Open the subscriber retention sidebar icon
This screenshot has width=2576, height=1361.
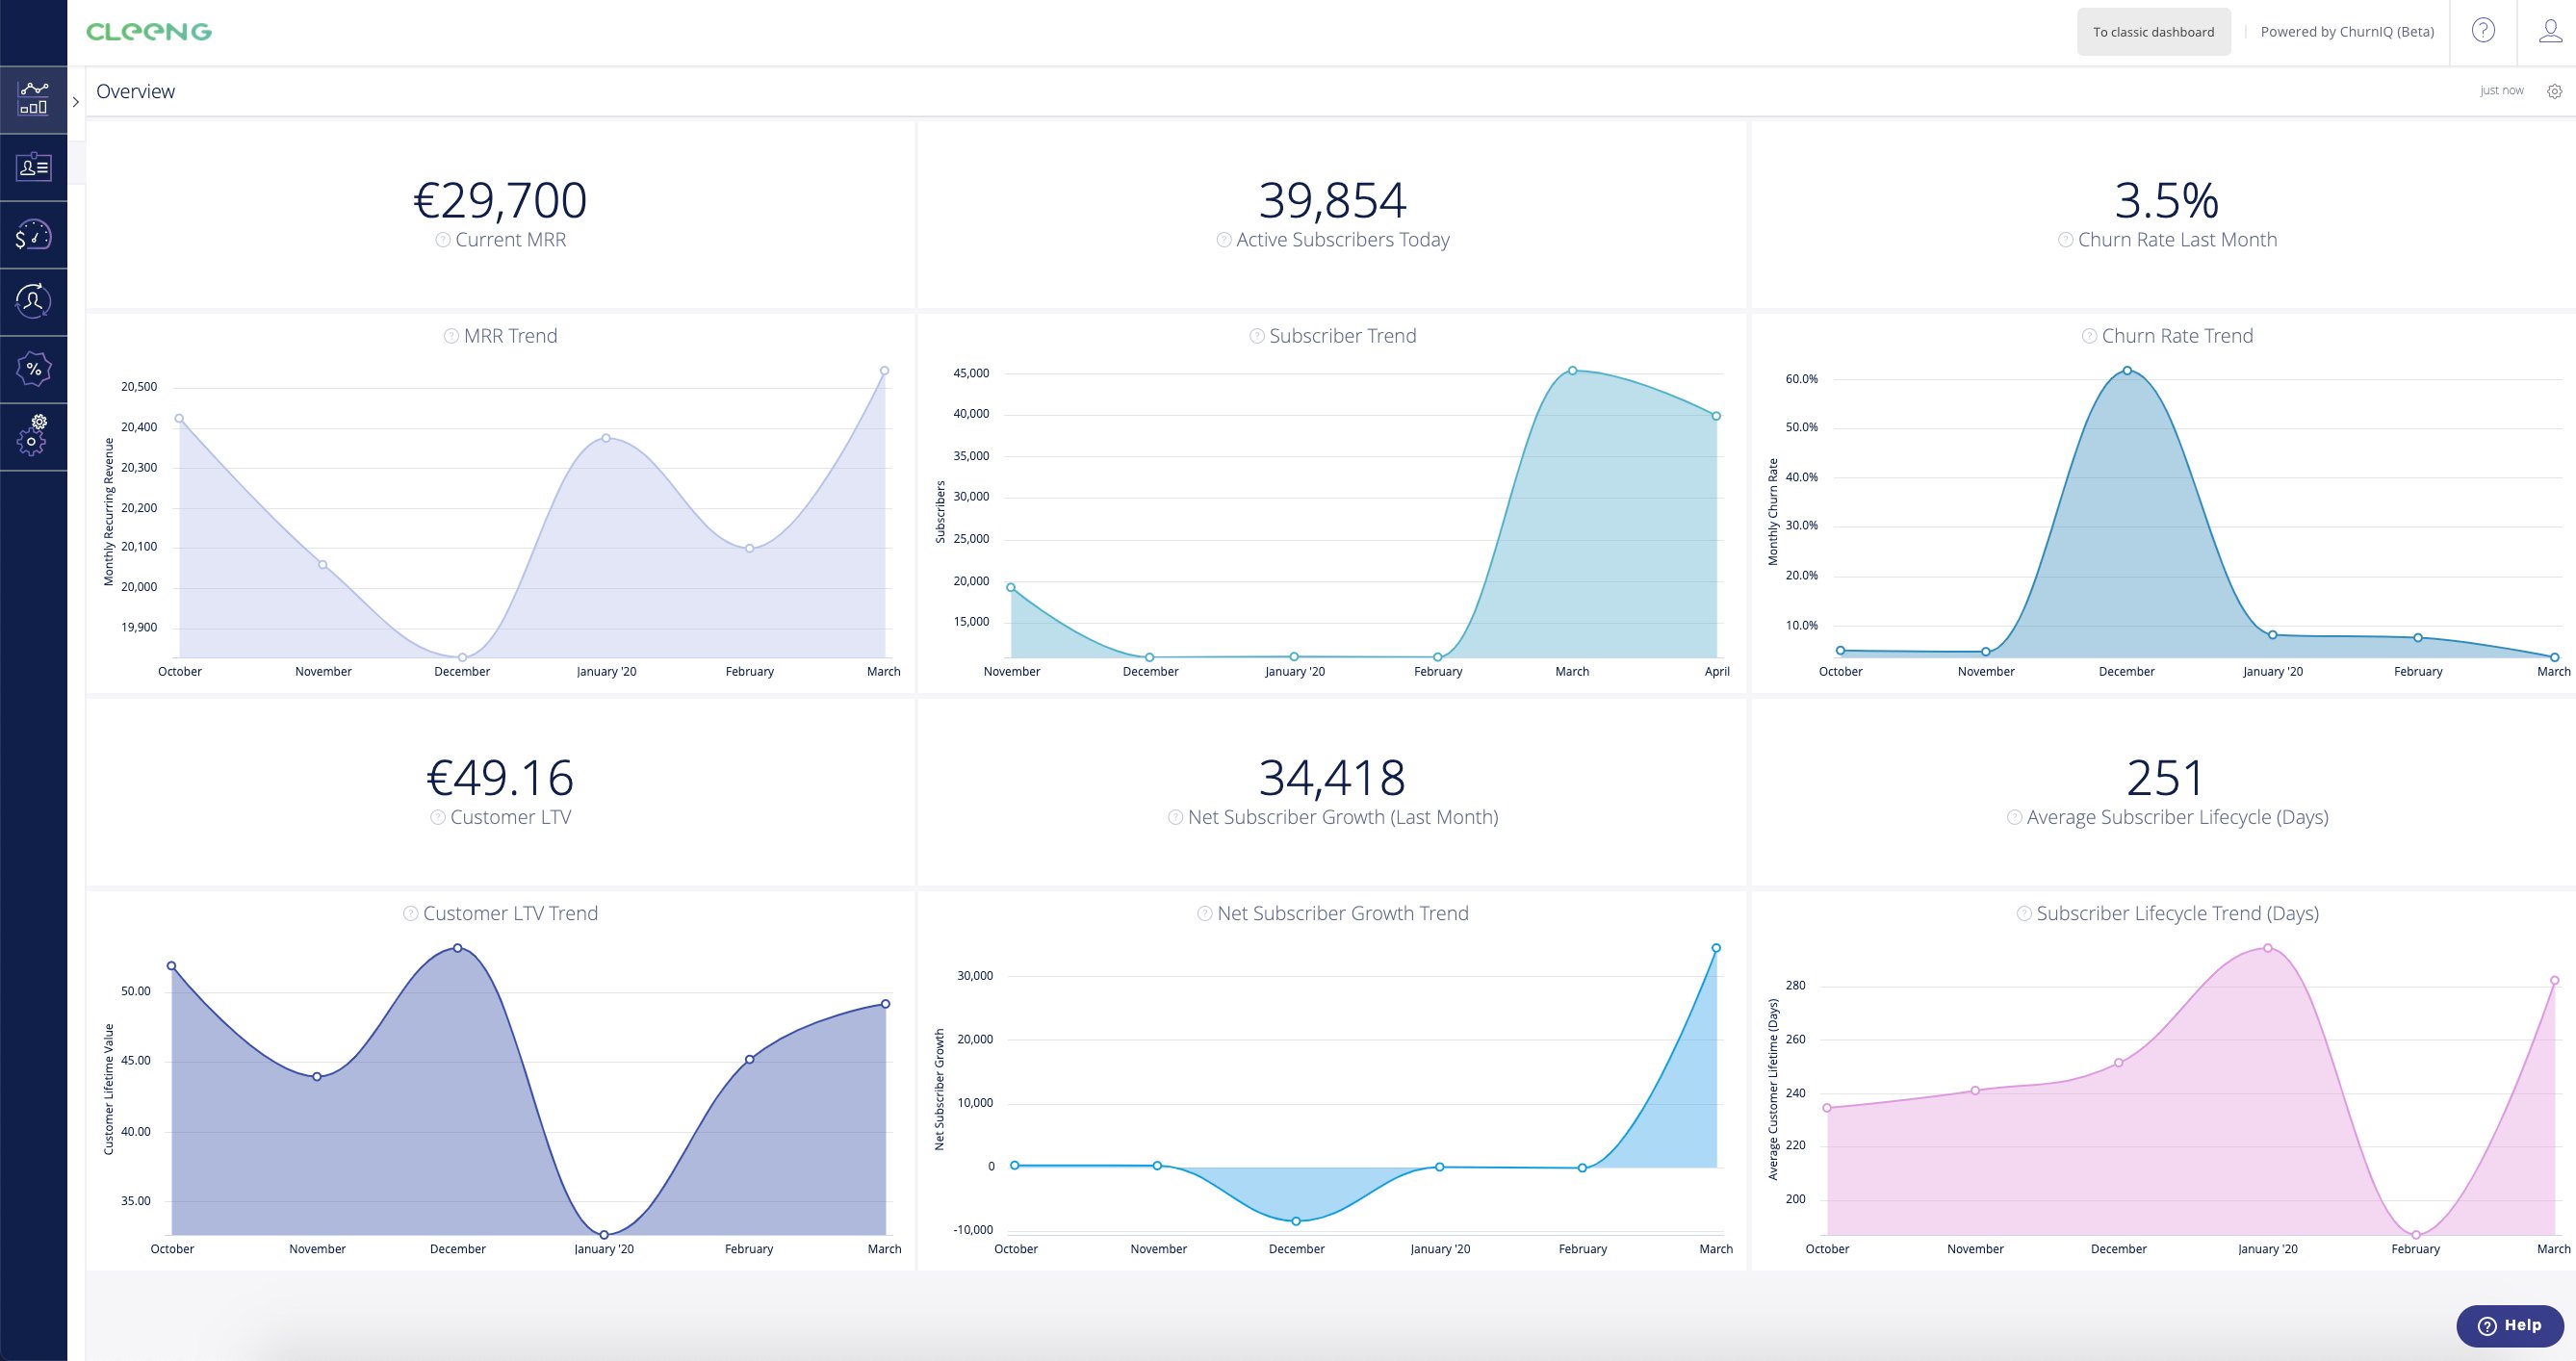coord(33,301)
